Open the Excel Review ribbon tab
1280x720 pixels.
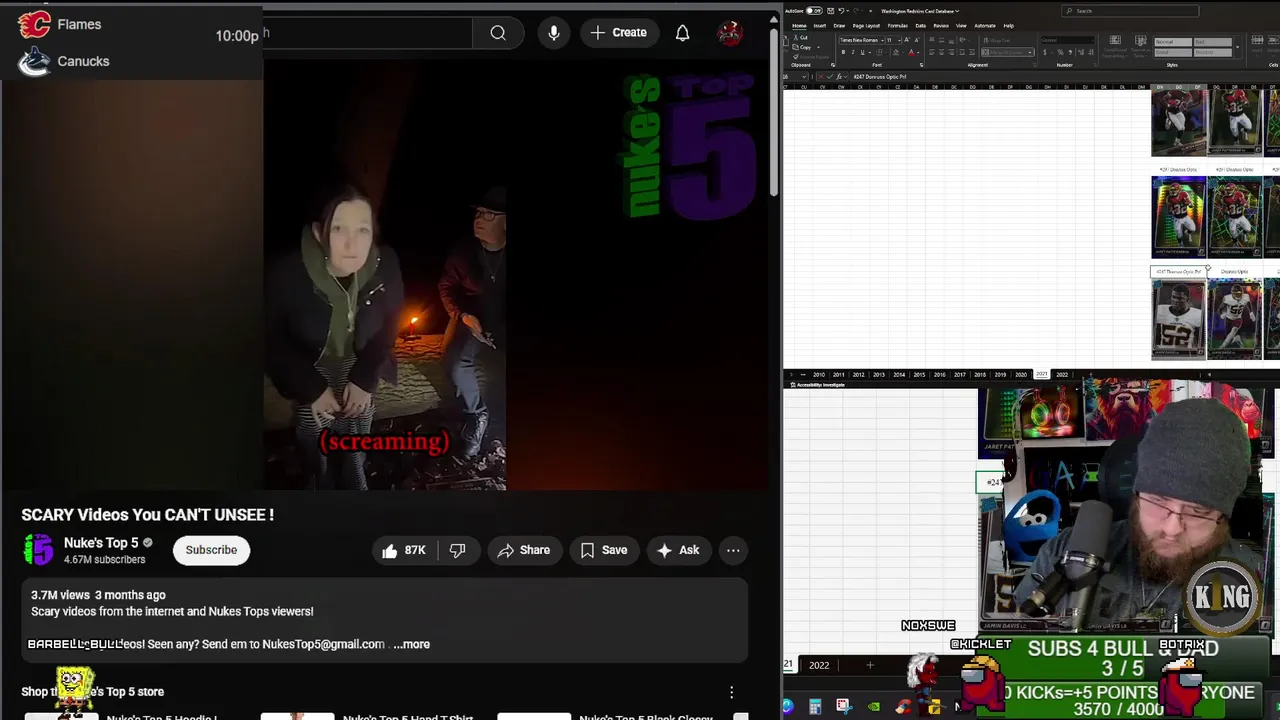941,26
